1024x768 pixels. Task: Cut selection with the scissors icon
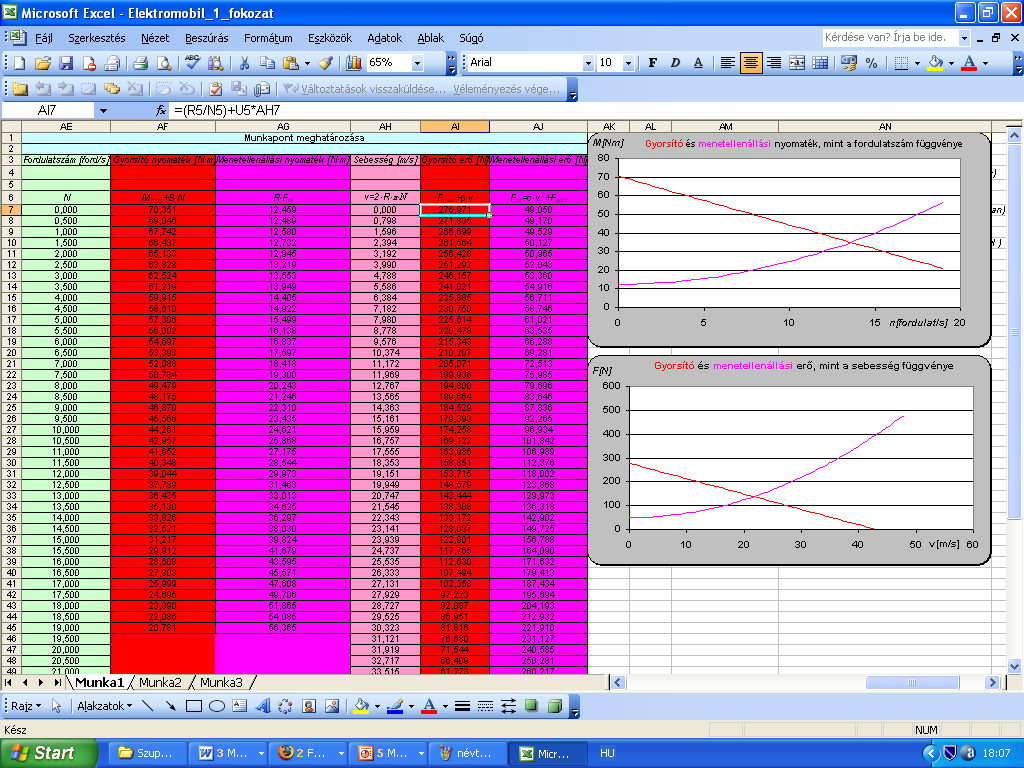click(244, 63)
